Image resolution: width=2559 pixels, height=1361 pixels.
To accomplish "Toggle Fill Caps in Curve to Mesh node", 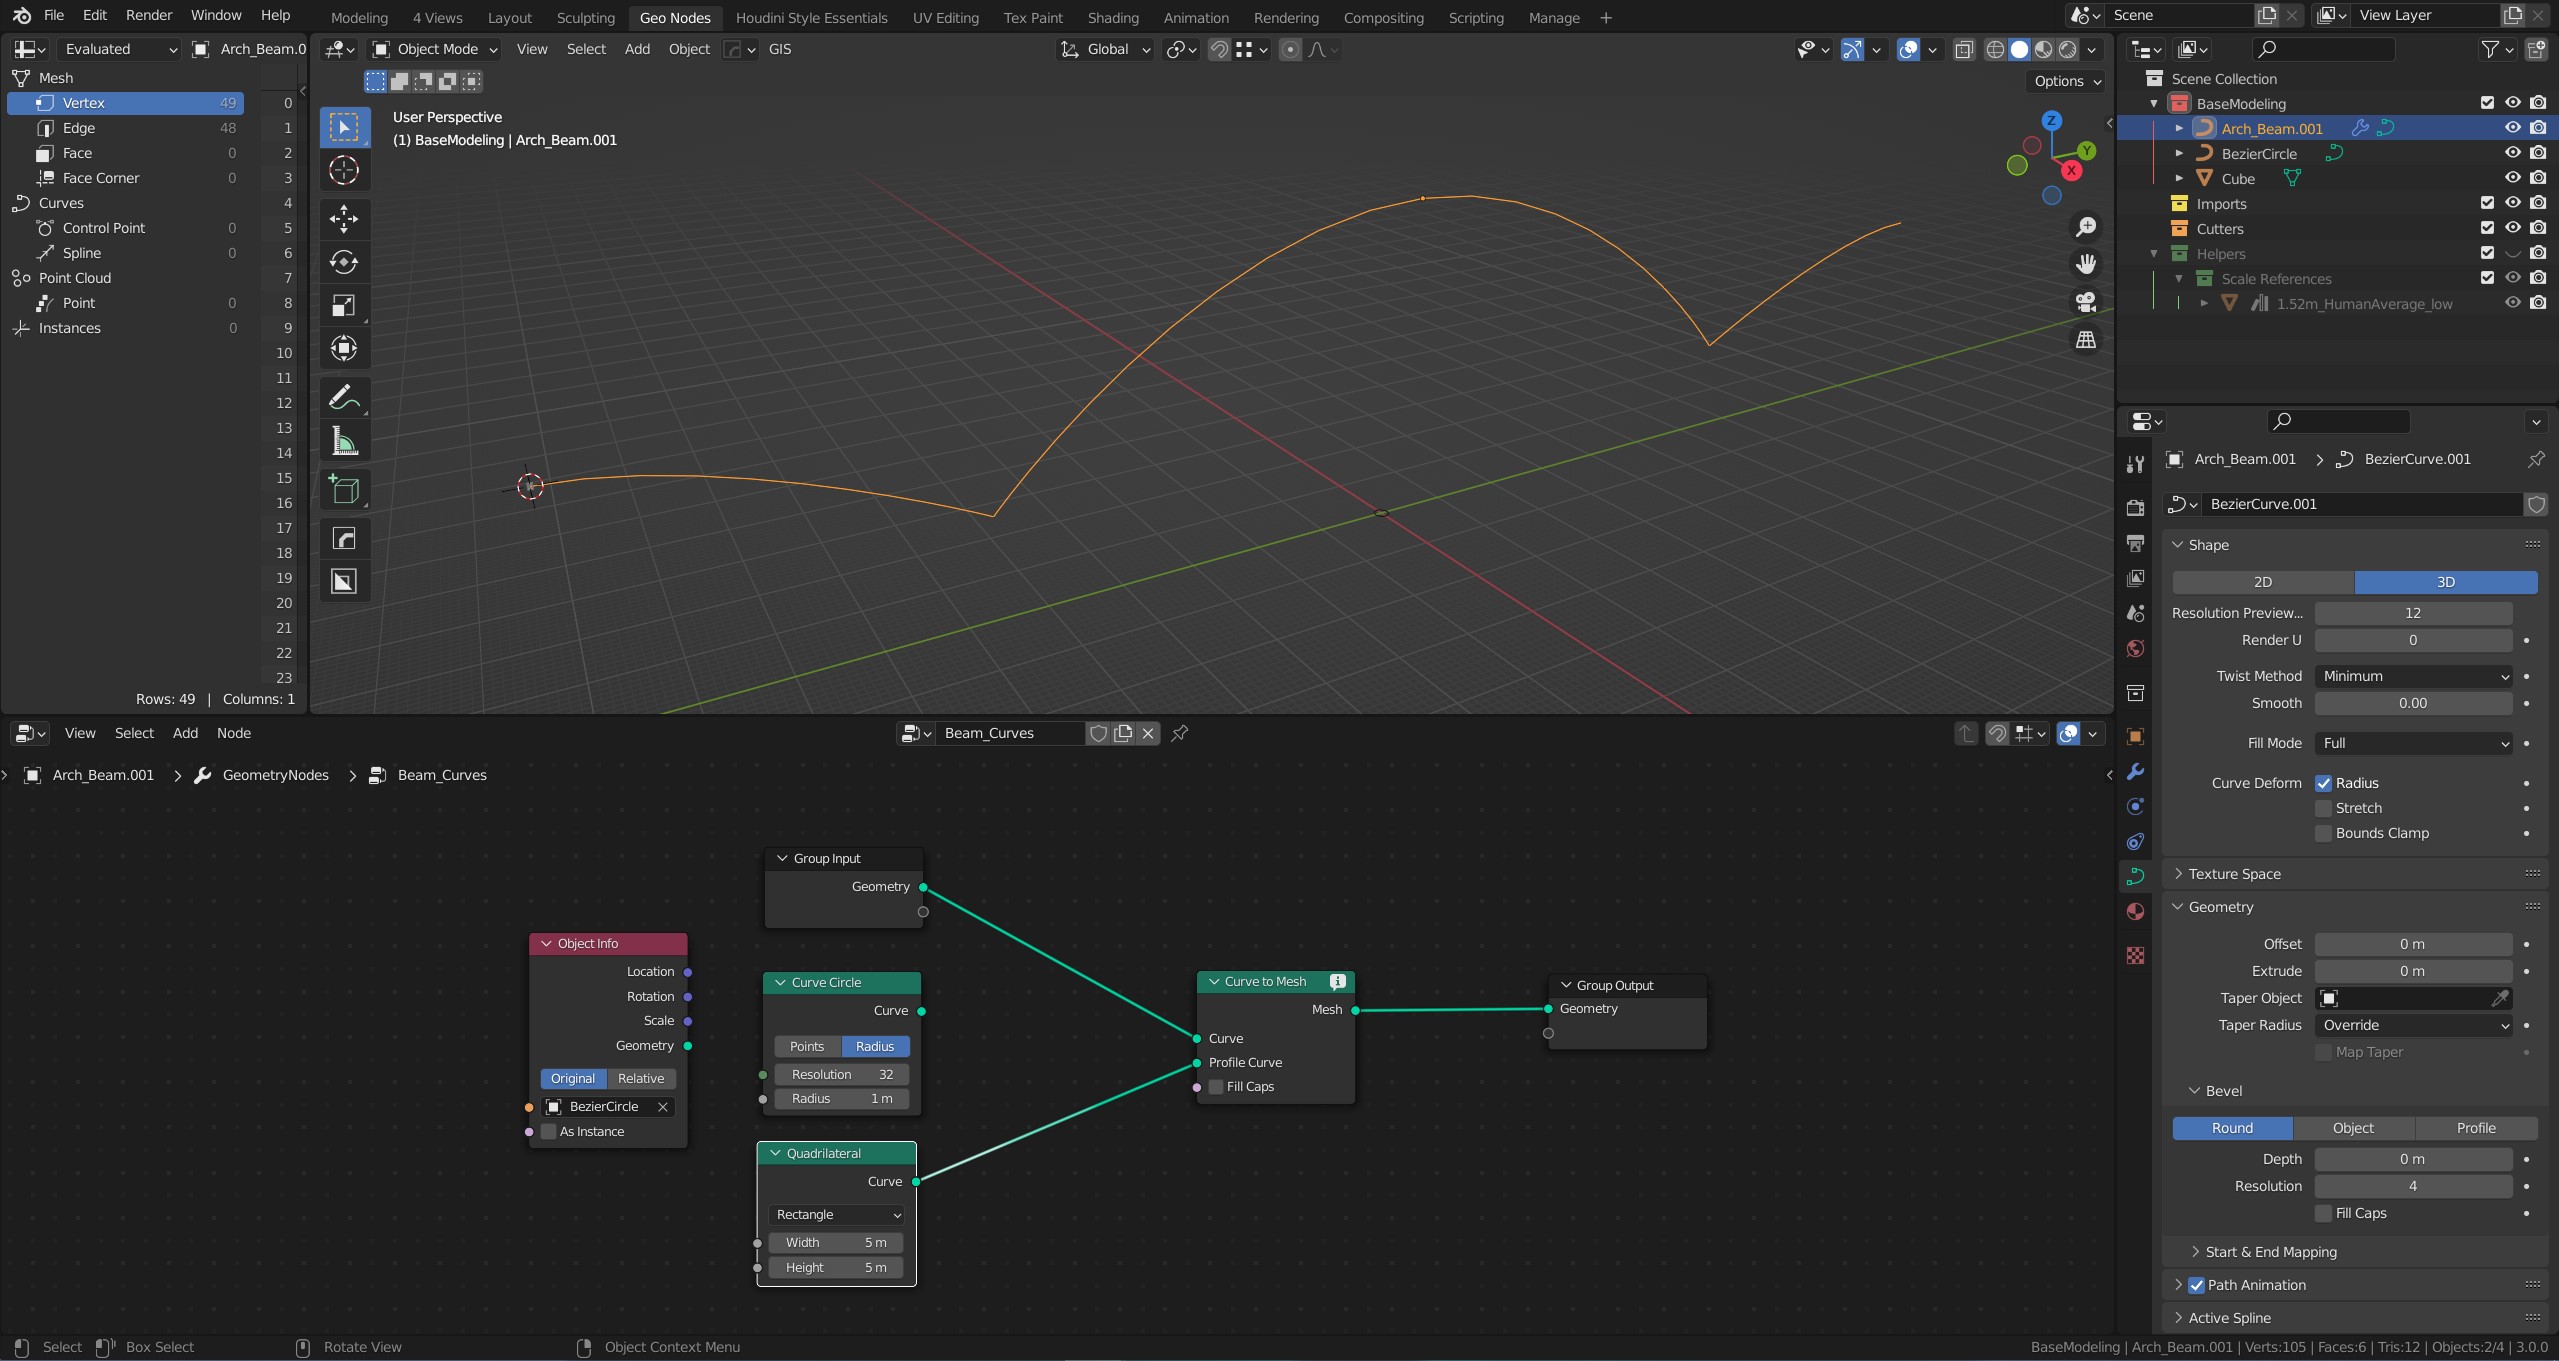I will [x=1216, y=1087].
